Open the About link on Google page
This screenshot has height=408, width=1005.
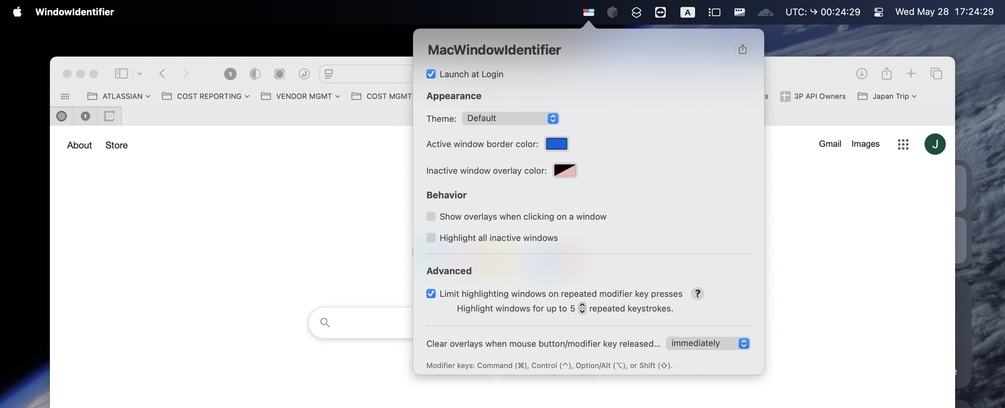[79, 145]
